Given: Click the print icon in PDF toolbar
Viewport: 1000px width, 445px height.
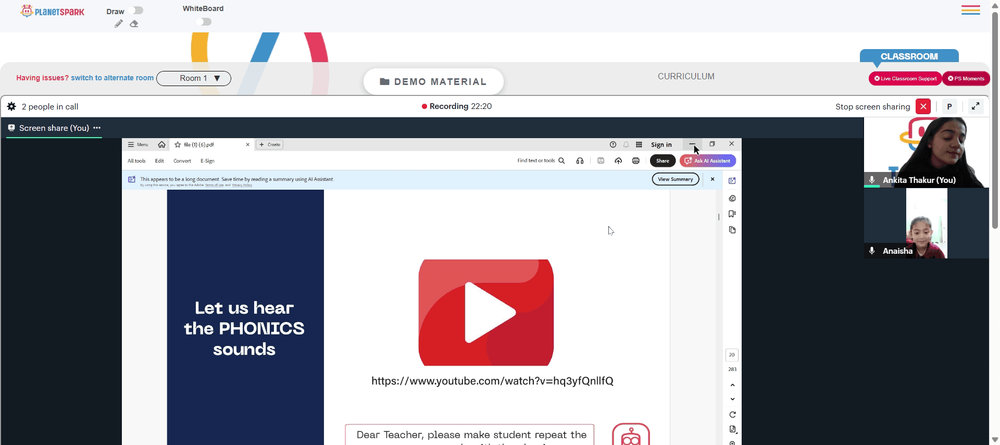Looking at the screenshot, I should click(x=636, y=161).
